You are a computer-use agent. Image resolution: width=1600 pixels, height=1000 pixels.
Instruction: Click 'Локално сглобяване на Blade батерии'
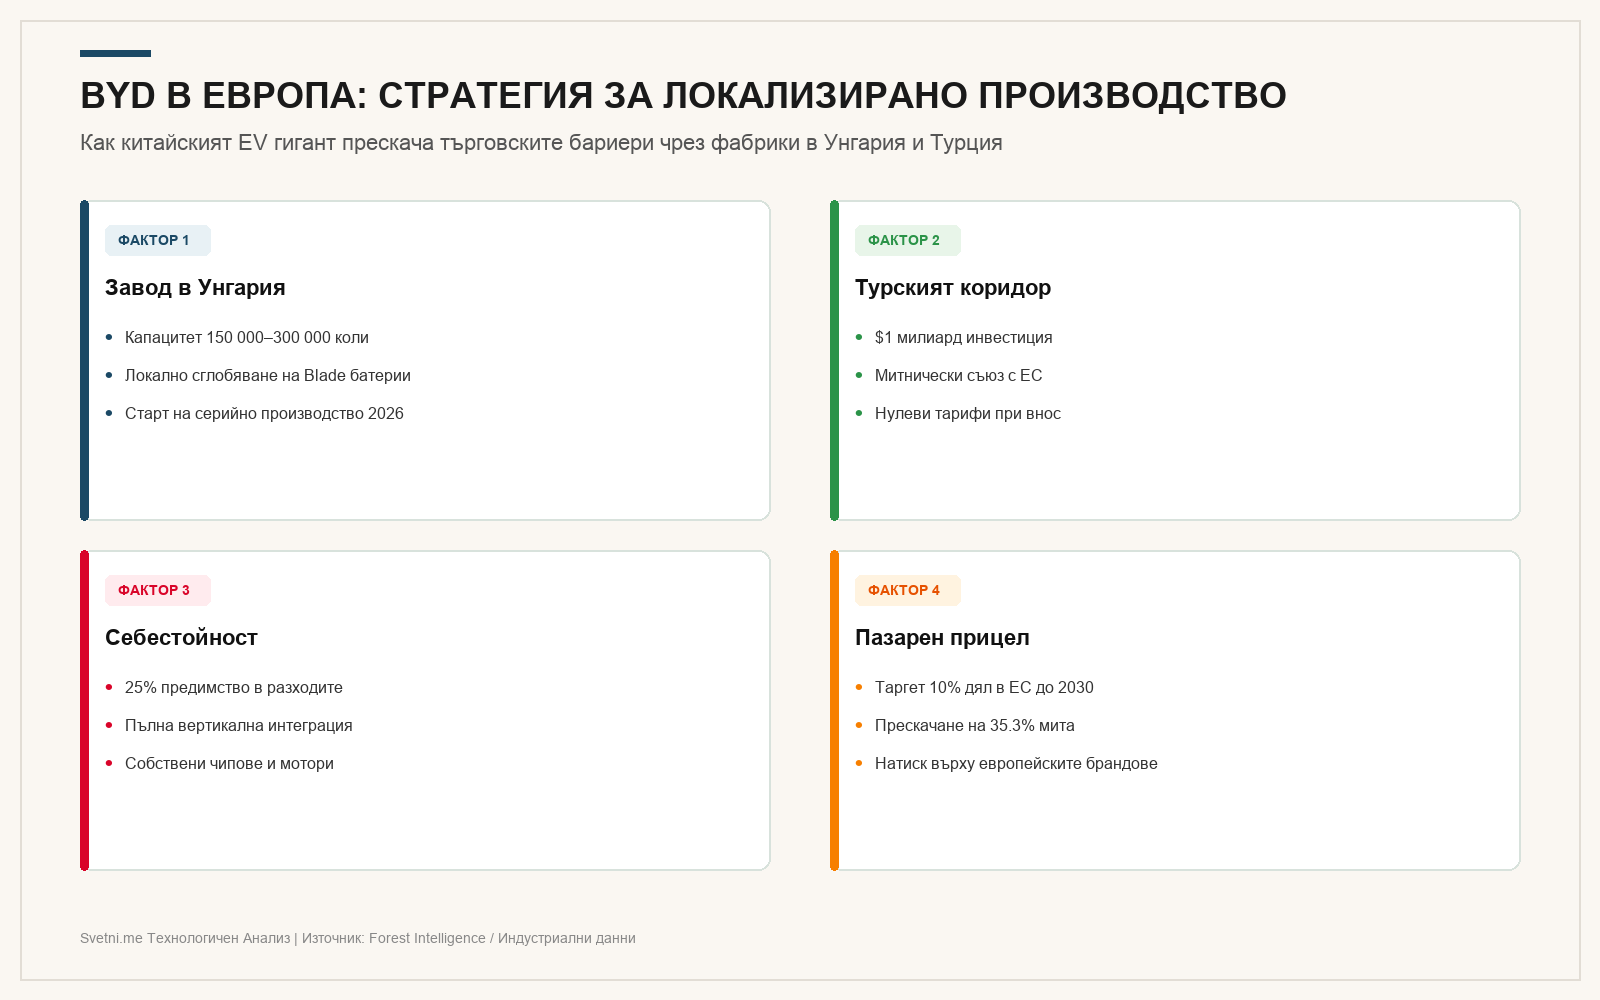tap(268, 376)
